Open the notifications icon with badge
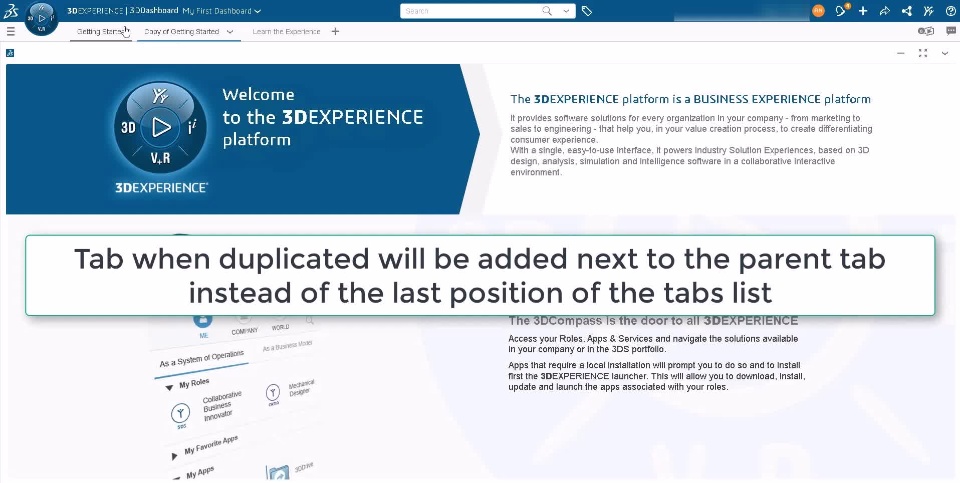The height and width of the screenshot is (483, 960). point(842,10)
